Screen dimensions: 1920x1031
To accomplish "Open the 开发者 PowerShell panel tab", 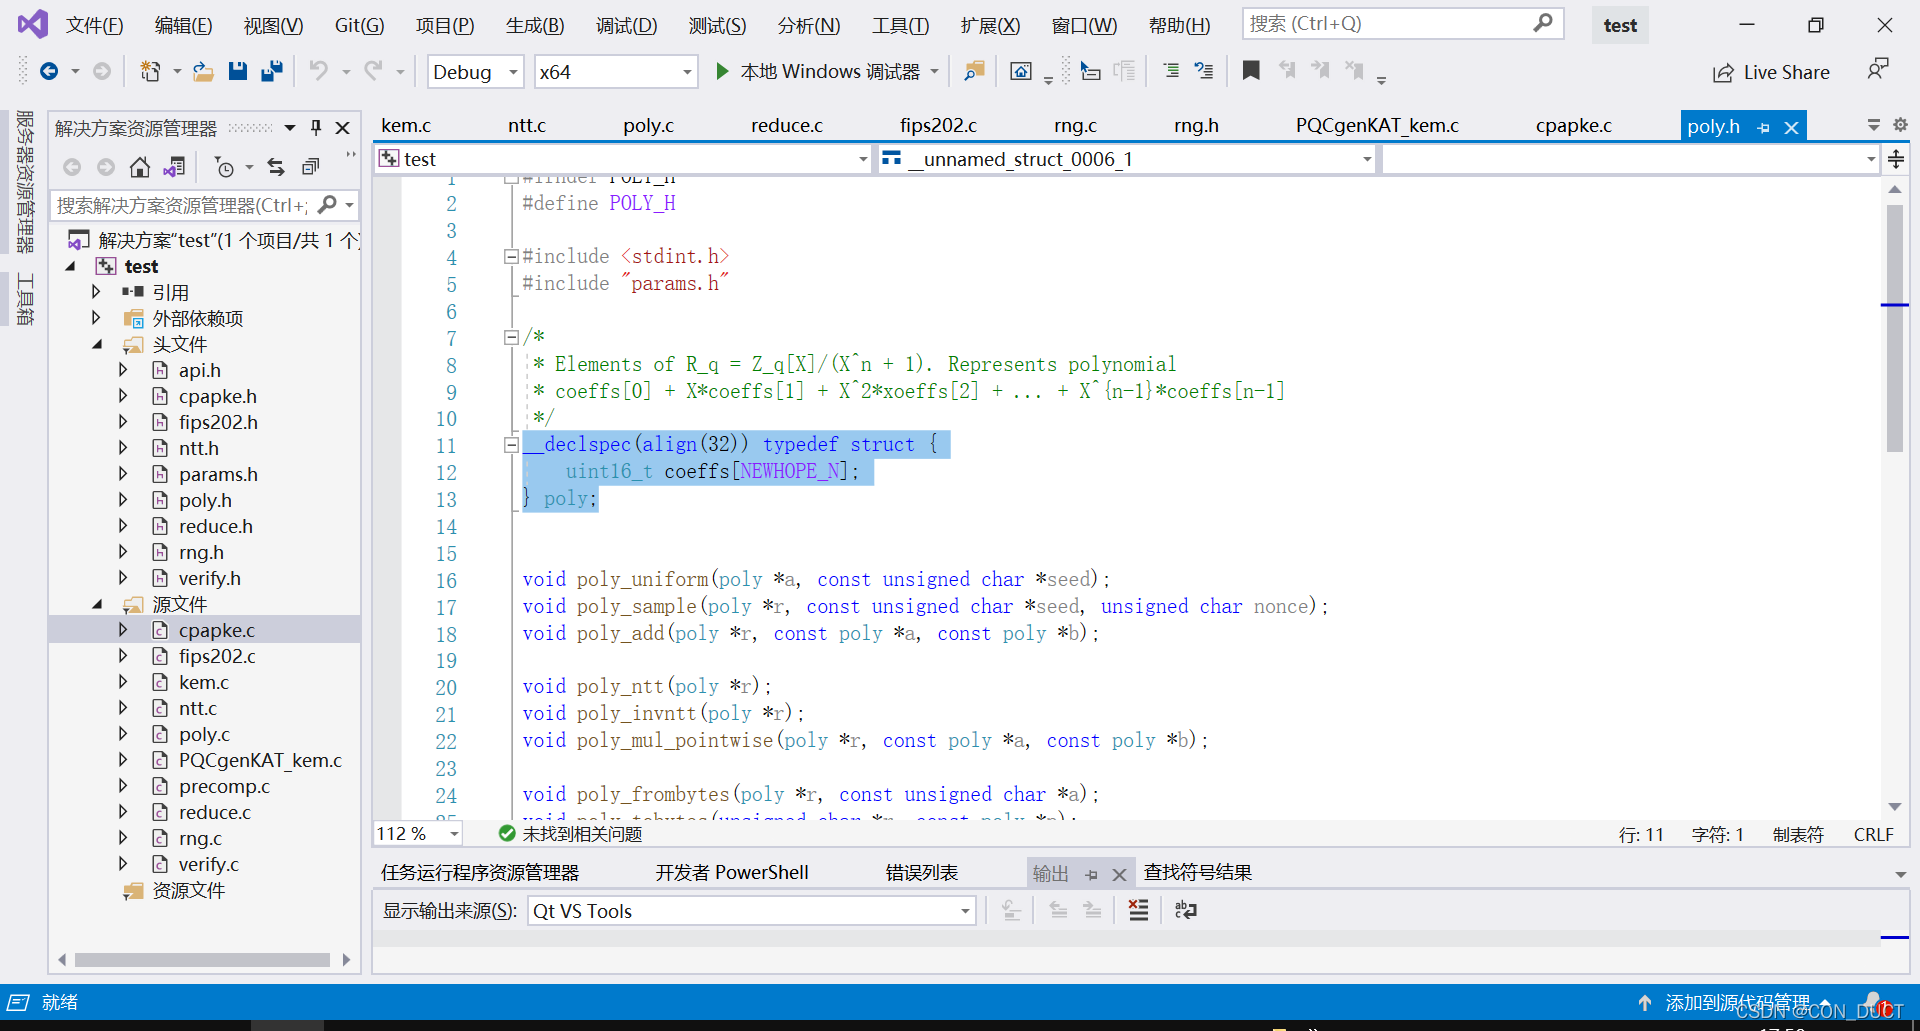I will tap(732, 873).
